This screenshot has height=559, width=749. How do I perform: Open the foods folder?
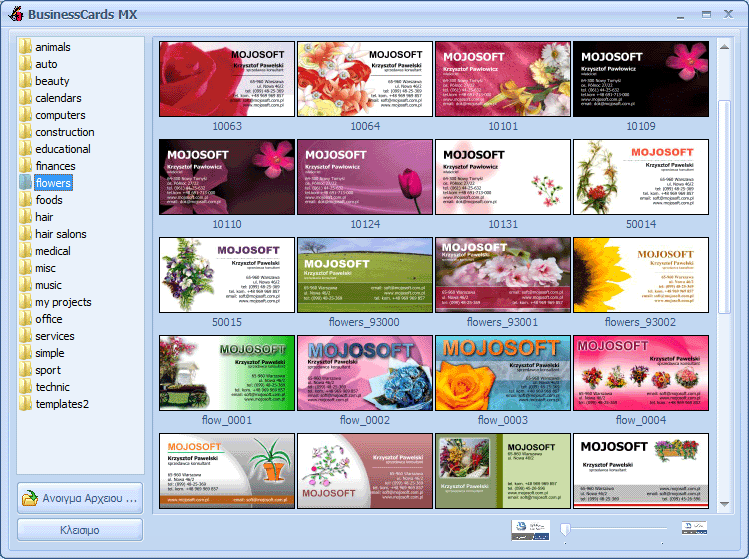tap(41, 200)
